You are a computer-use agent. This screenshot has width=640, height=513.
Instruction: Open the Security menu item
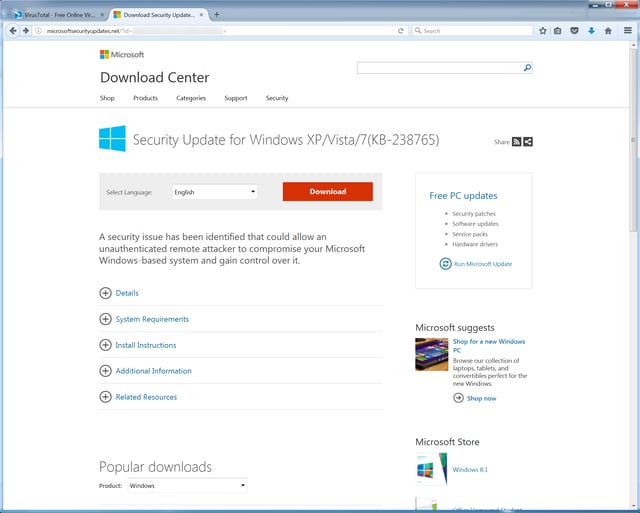point(277,98)
